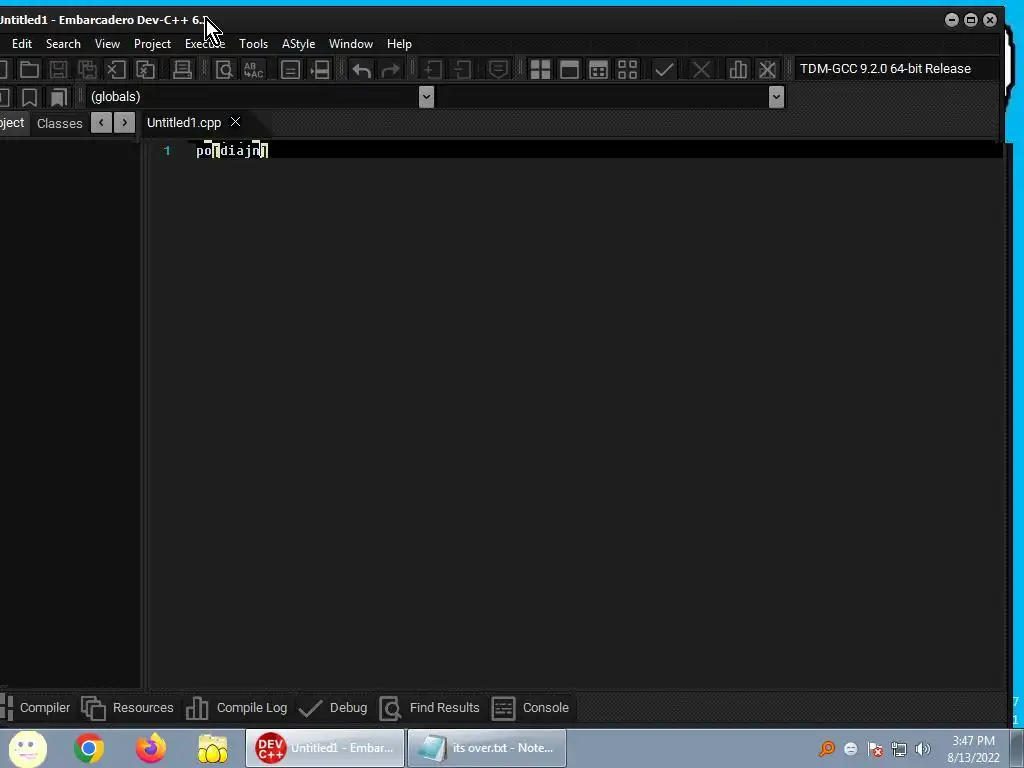Click the Debug checkmark toolbar icon

(664, 69)
